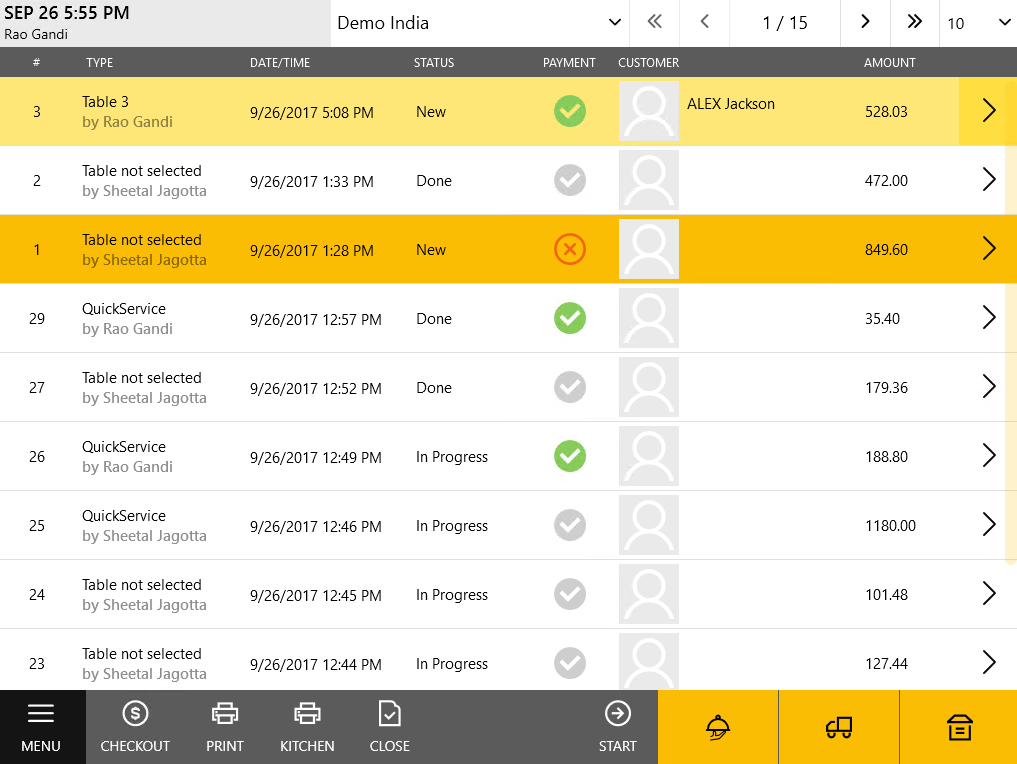Select the takeaway store icon
This screenshot has width=1017, height=764.
(959, 727)
